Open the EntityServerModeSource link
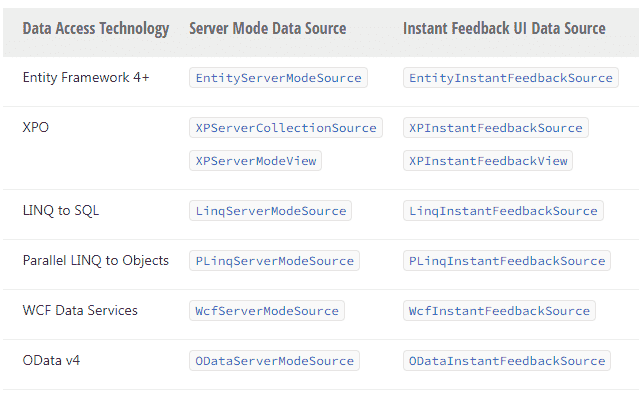The width and height of the screenshot is (640, 402). click(x=278, y=78)
